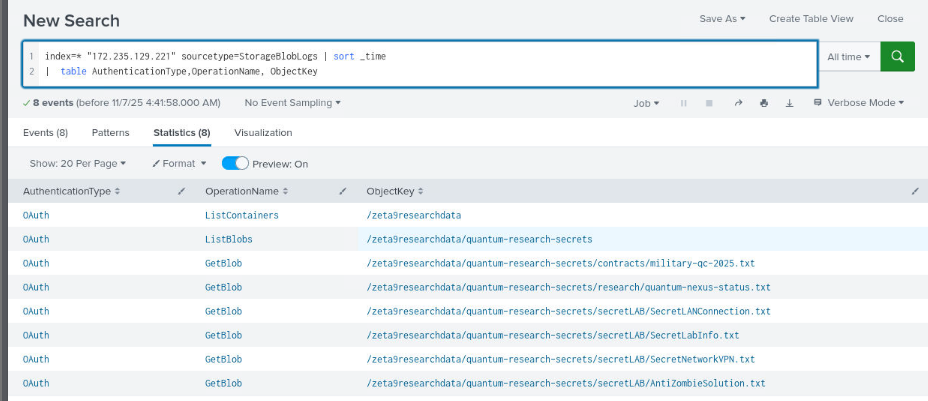Open the Show: 20 Per Page dropdown
The image size is (928, 401).
78,163
